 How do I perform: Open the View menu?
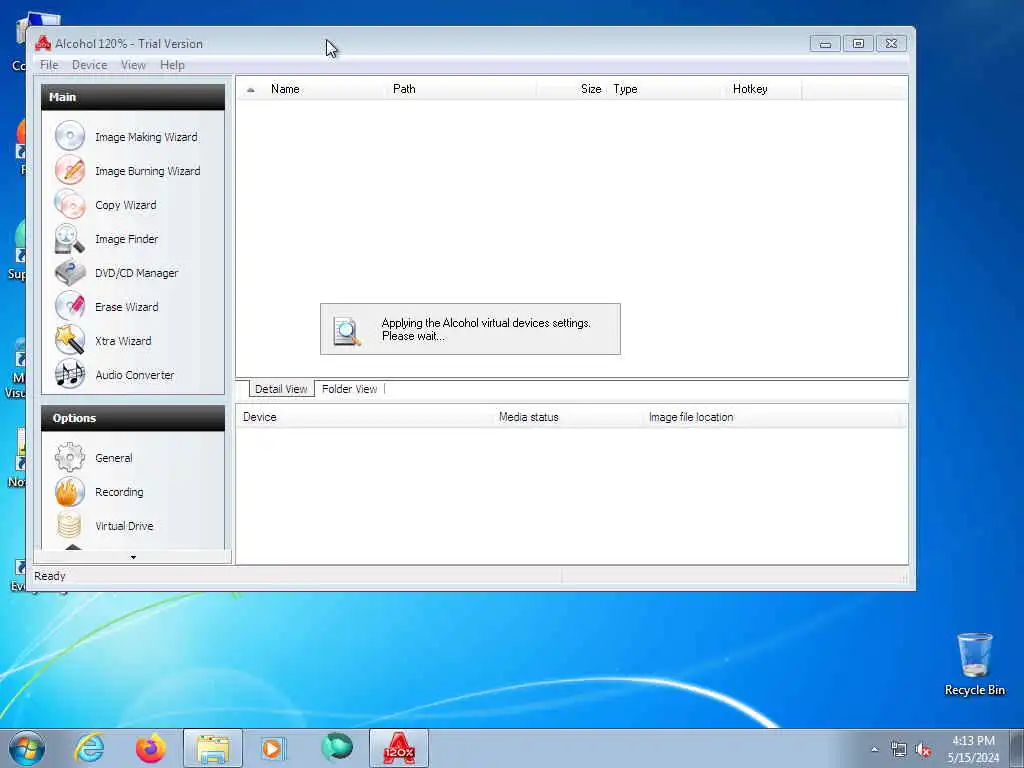(133, 65)
